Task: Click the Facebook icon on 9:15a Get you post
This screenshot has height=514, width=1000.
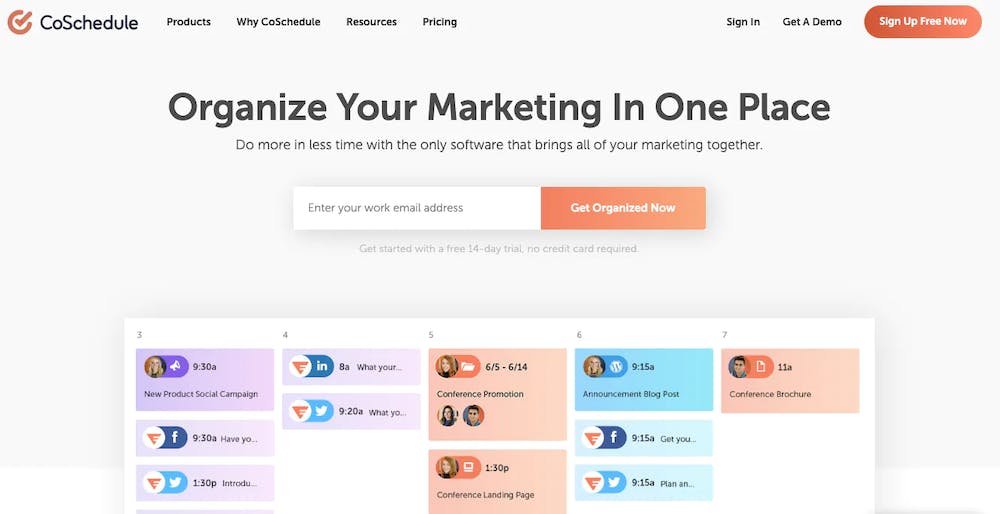Action: (x=614, y=438)
